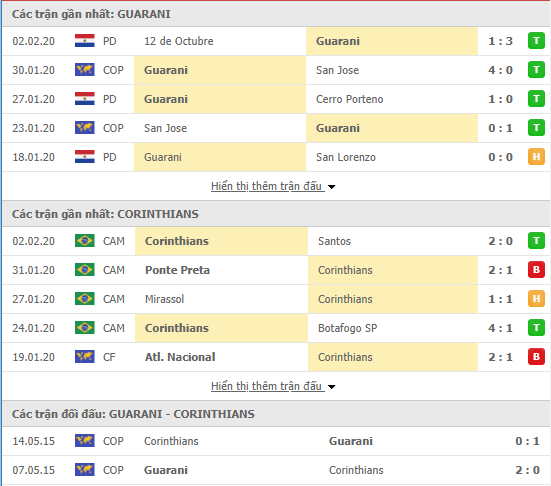Click dropdown arrow beside Guarani show-more link
This screenshot has height=486, width=551.
tap(331, 187)
